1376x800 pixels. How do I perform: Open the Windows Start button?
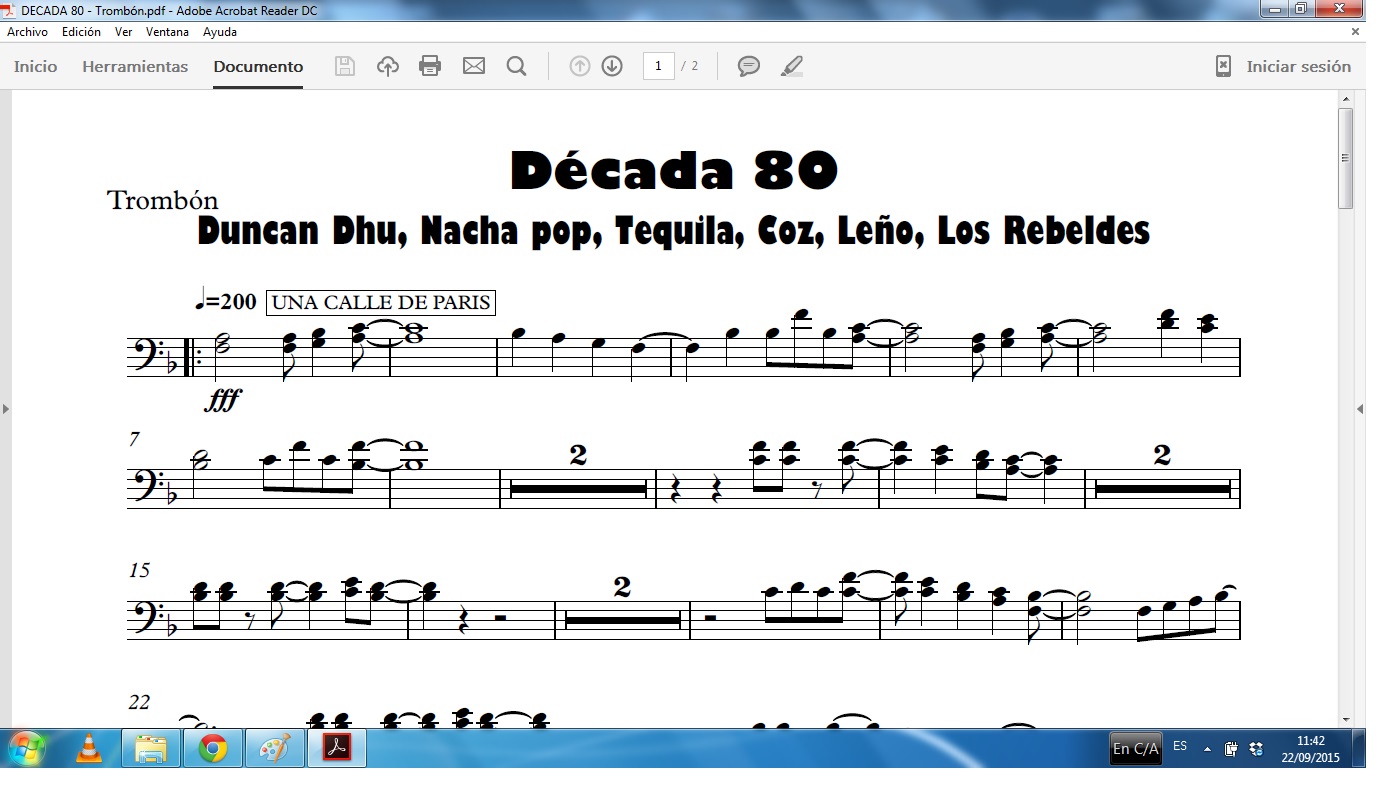click(26, 748)
